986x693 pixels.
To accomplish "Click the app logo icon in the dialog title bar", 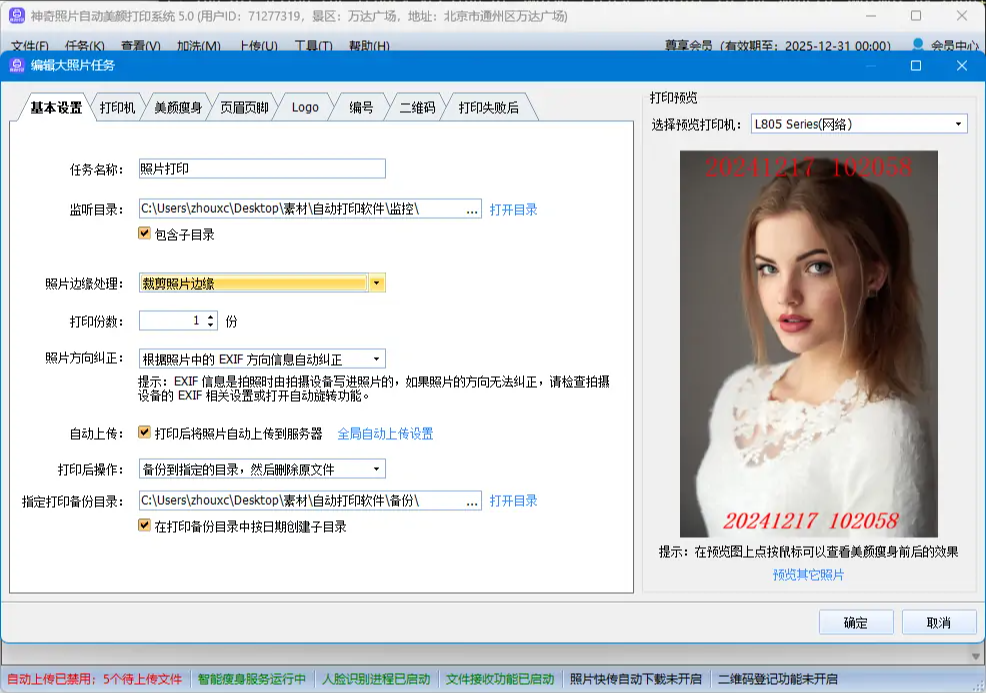I will [x=16, y=67].
